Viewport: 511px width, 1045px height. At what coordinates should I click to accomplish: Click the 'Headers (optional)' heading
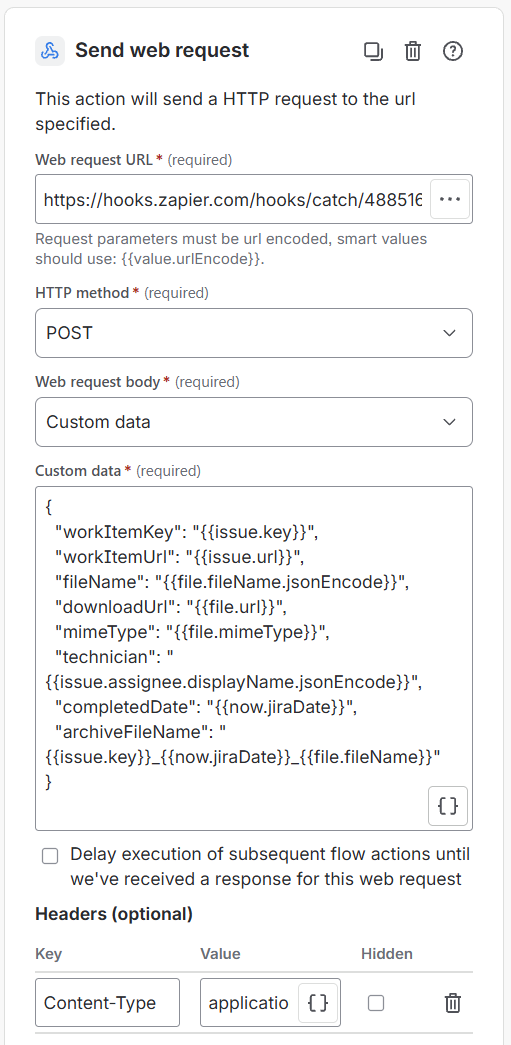coord(114,914)
